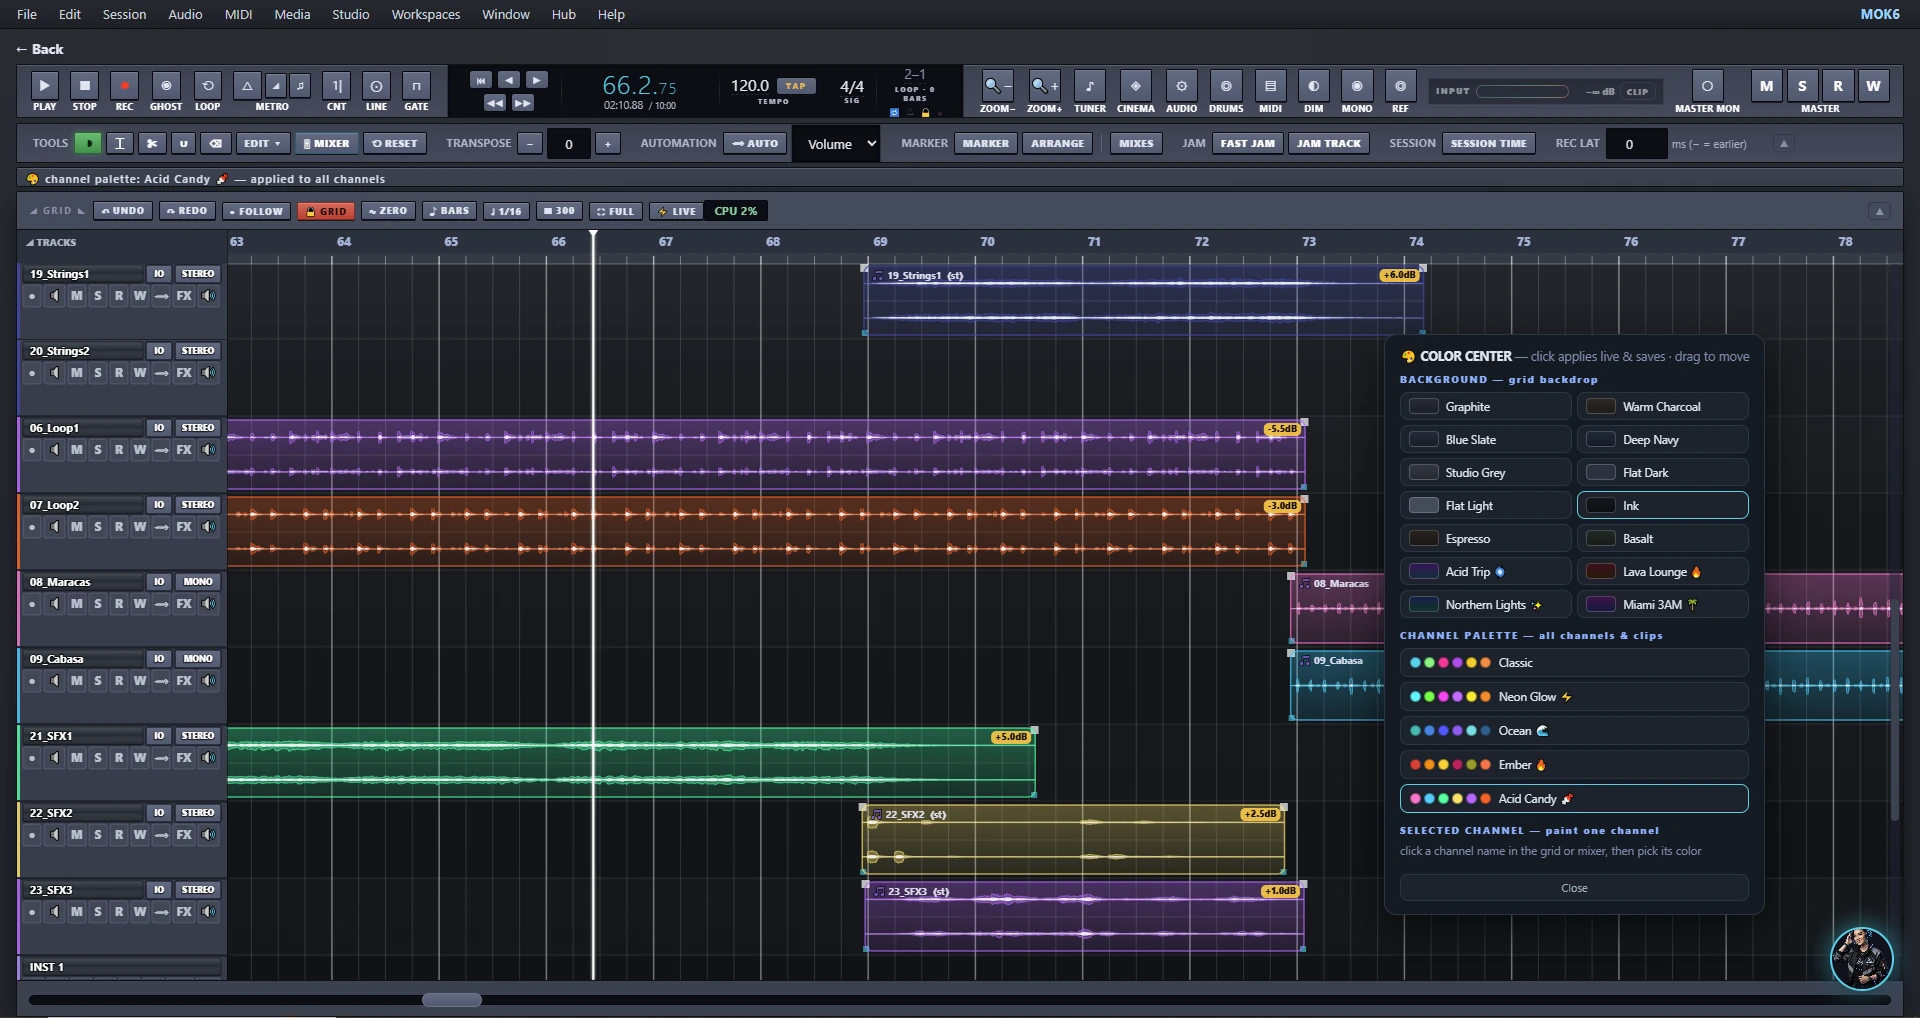Open the TUNER tool

[x=1089, y=86]
